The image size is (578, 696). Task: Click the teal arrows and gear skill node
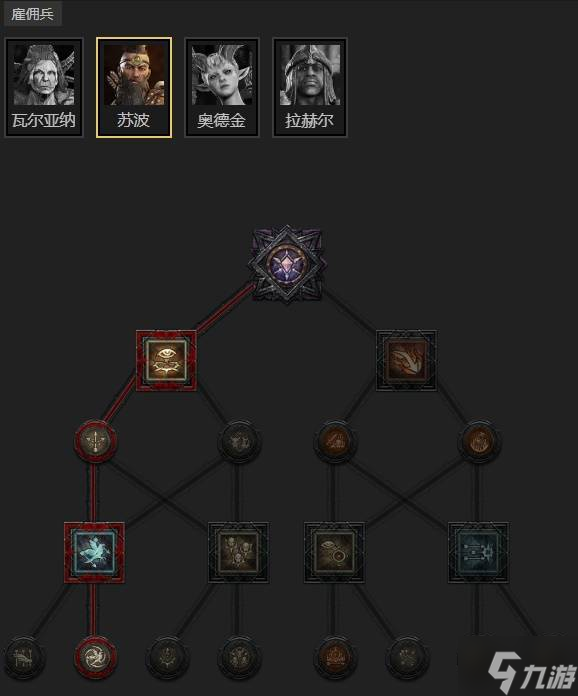click(x=478, y=553)
